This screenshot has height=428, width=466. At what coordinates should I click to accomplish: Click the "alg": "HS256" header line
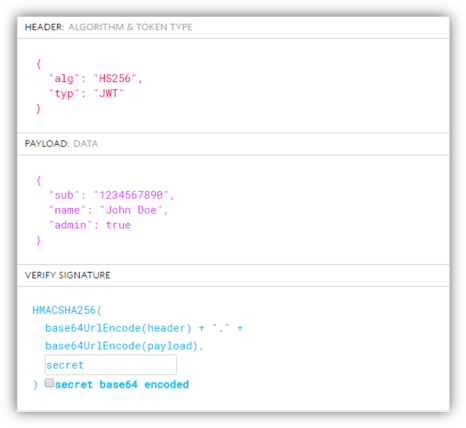point(96,79)
